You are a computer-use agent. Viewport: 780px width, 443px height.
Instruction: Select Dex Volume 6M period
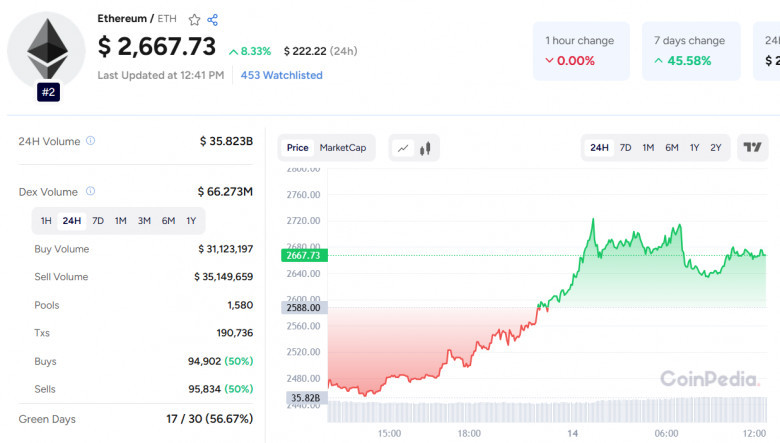(168, 221)
